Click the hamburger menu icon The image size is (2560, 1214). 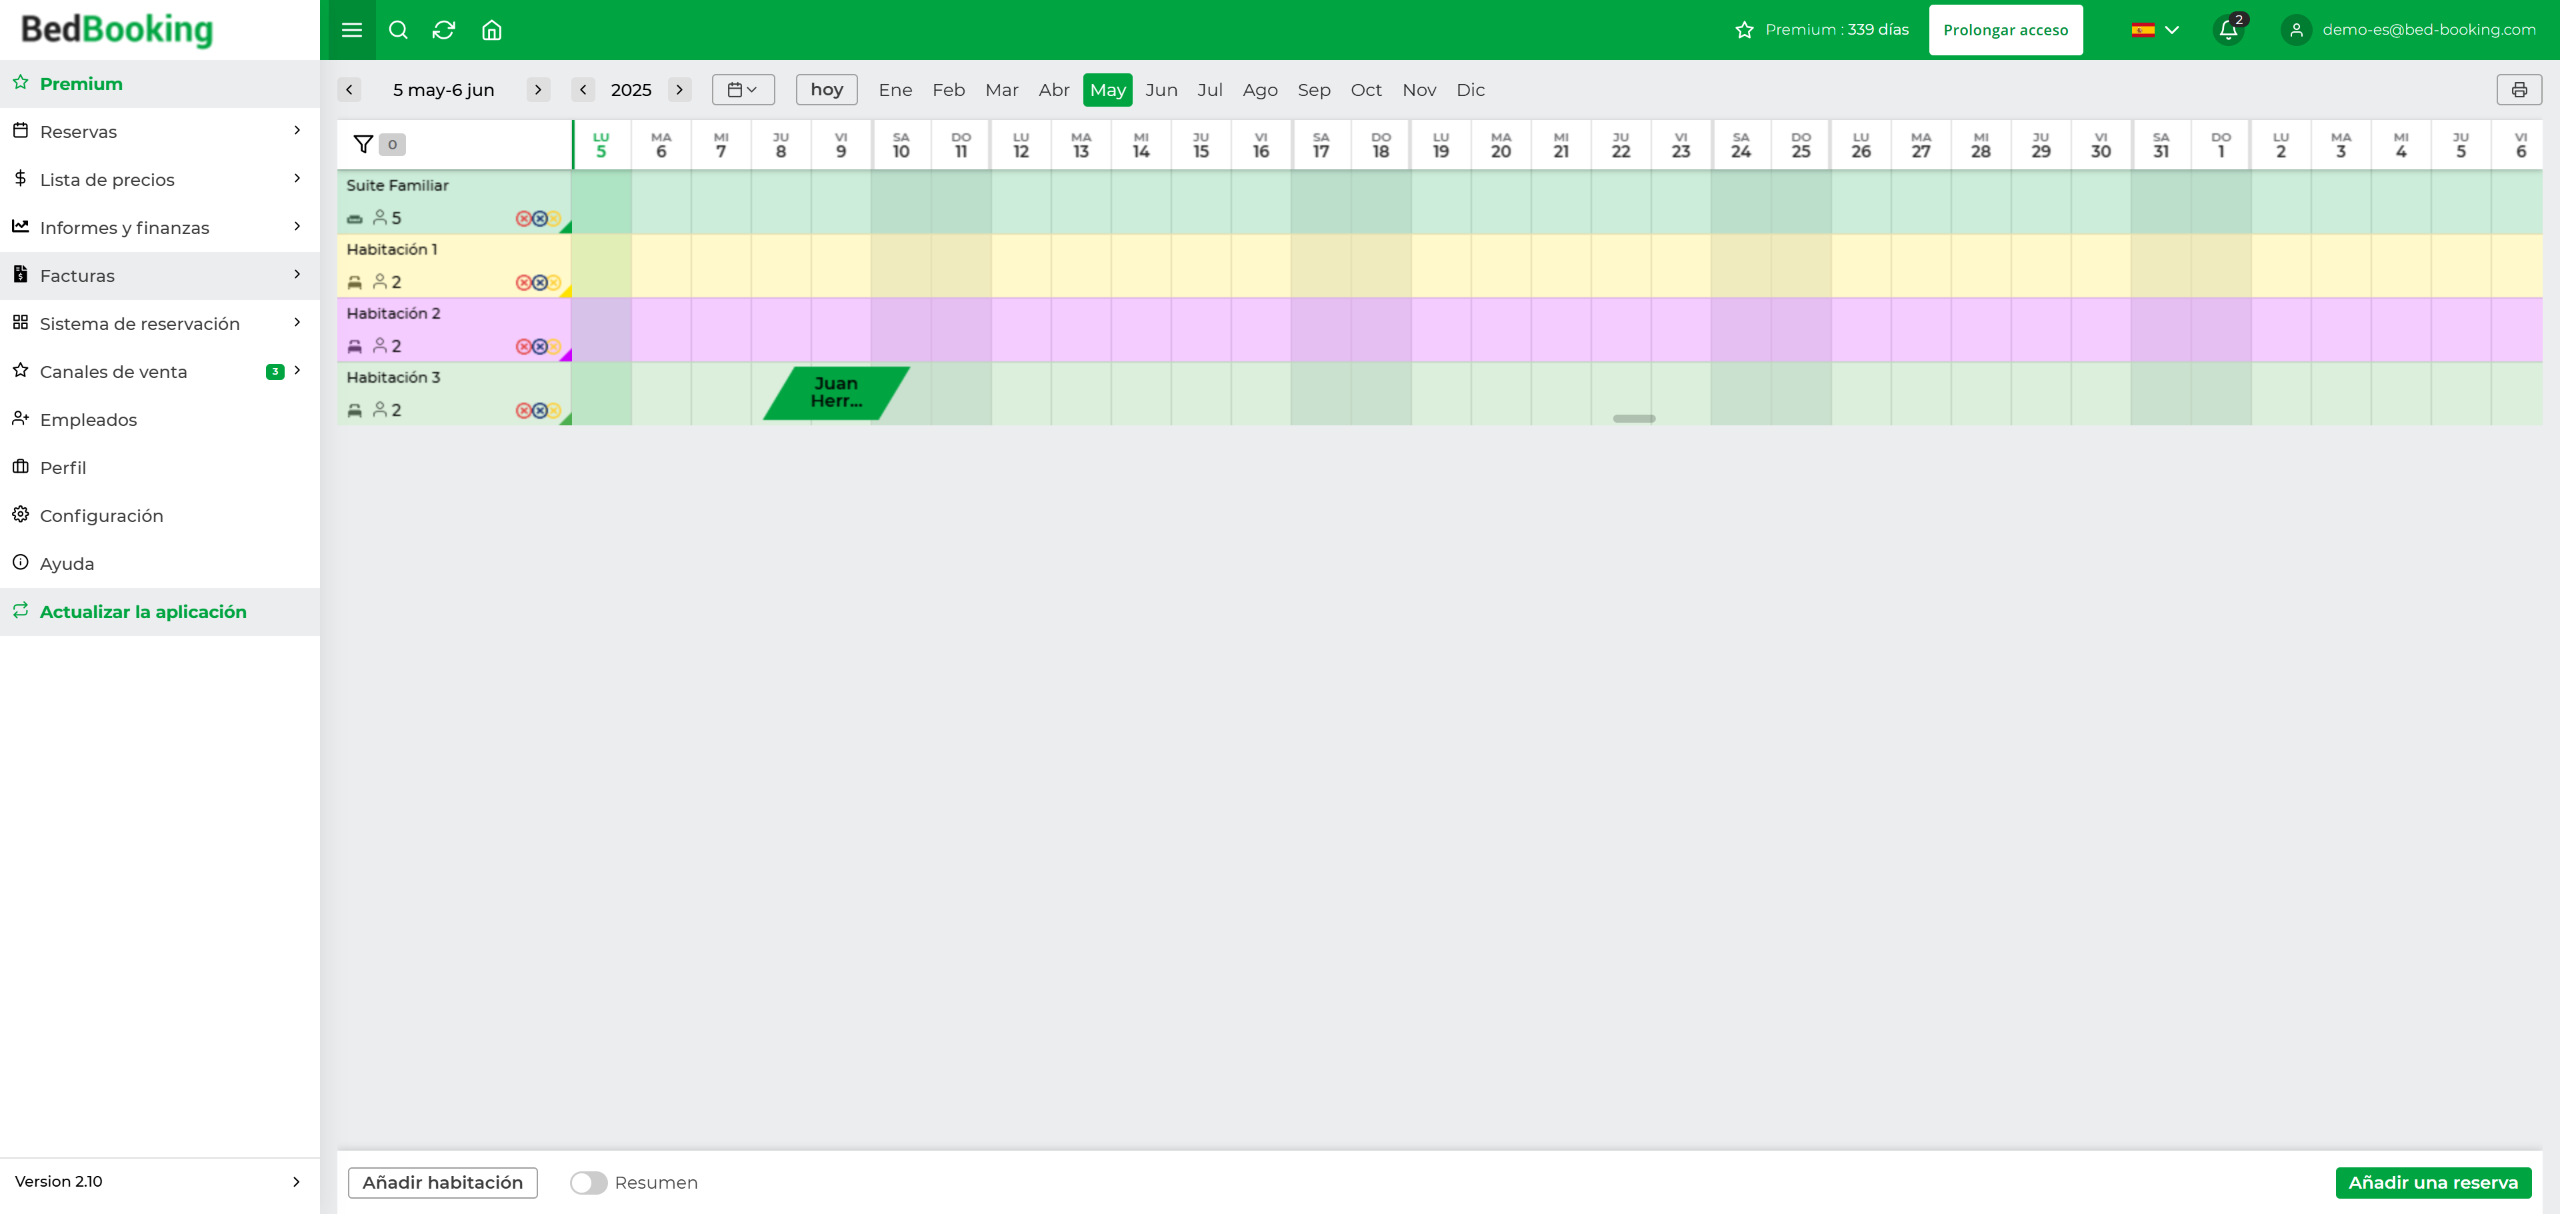click(351, 30)
